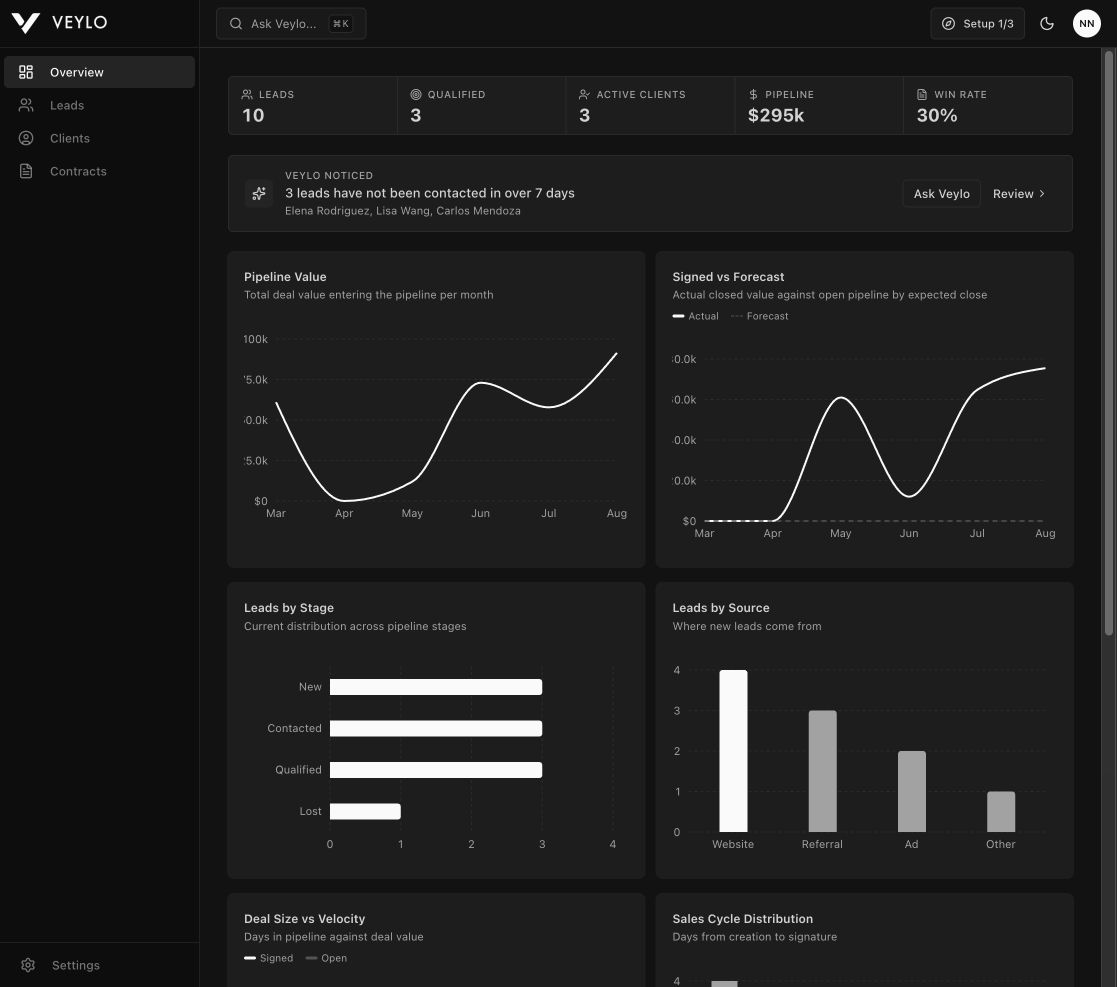Image resolution: width=1117 pixels, height=987 pixels.
Task: Click the Lost stage bar
Action: [365, 810]
